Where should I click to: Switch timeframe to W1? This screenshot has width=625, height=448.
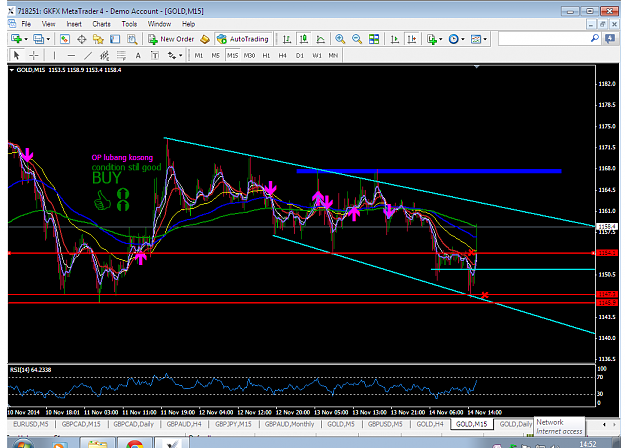[x=316, y=55]
